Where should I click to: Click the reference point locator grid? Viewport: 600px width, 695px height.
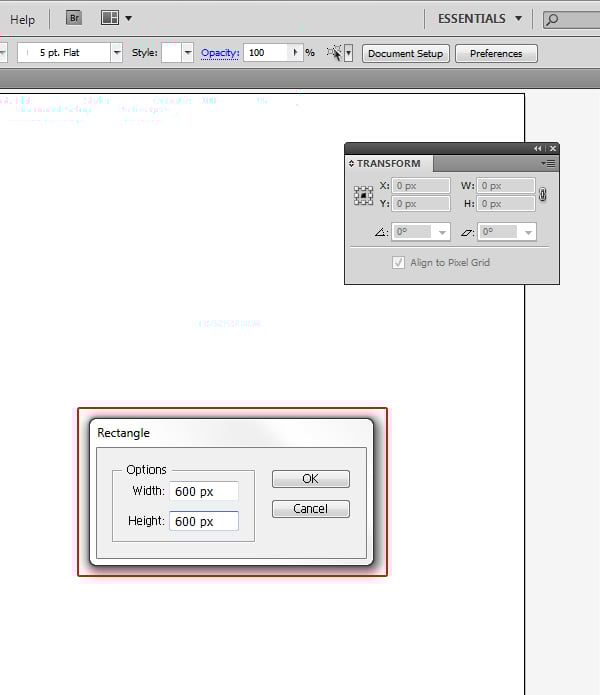(x=363, y=195)
